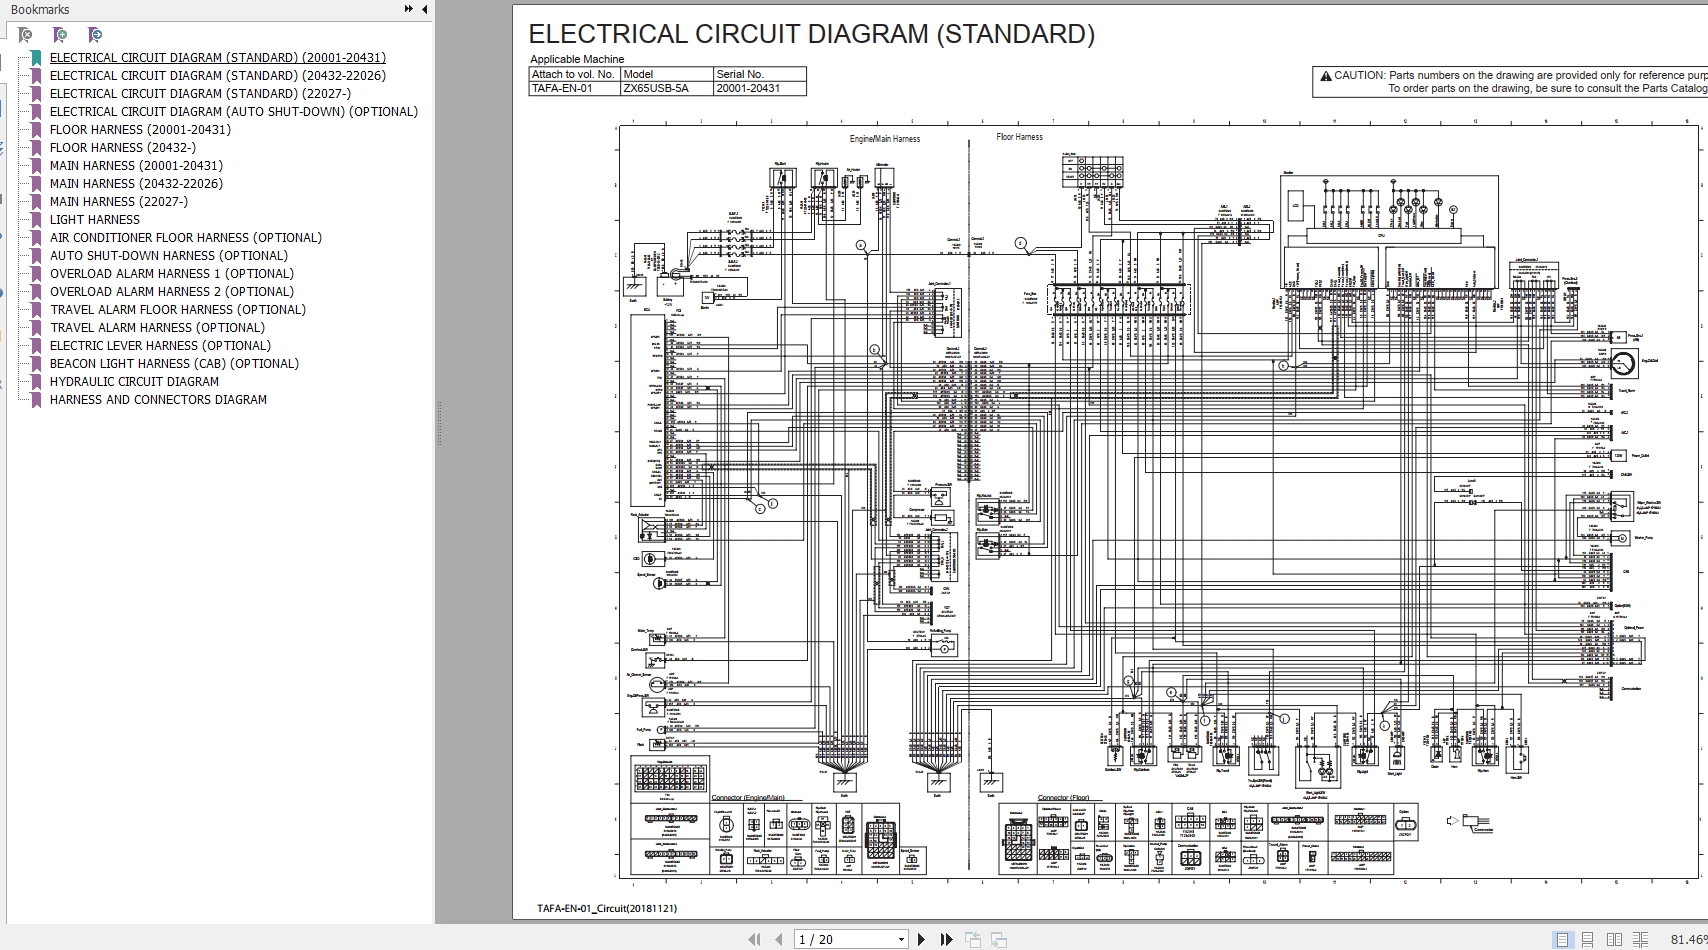Open bookmark Overload Alarm Harness 2 (Optional)
1708x950 pixels.
(x=172, y=292)
